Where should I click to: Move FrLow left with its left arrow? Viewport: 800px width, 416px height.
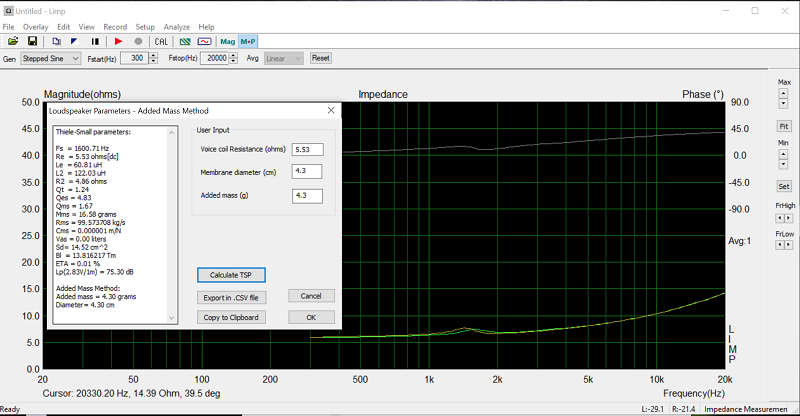(780, 245)
